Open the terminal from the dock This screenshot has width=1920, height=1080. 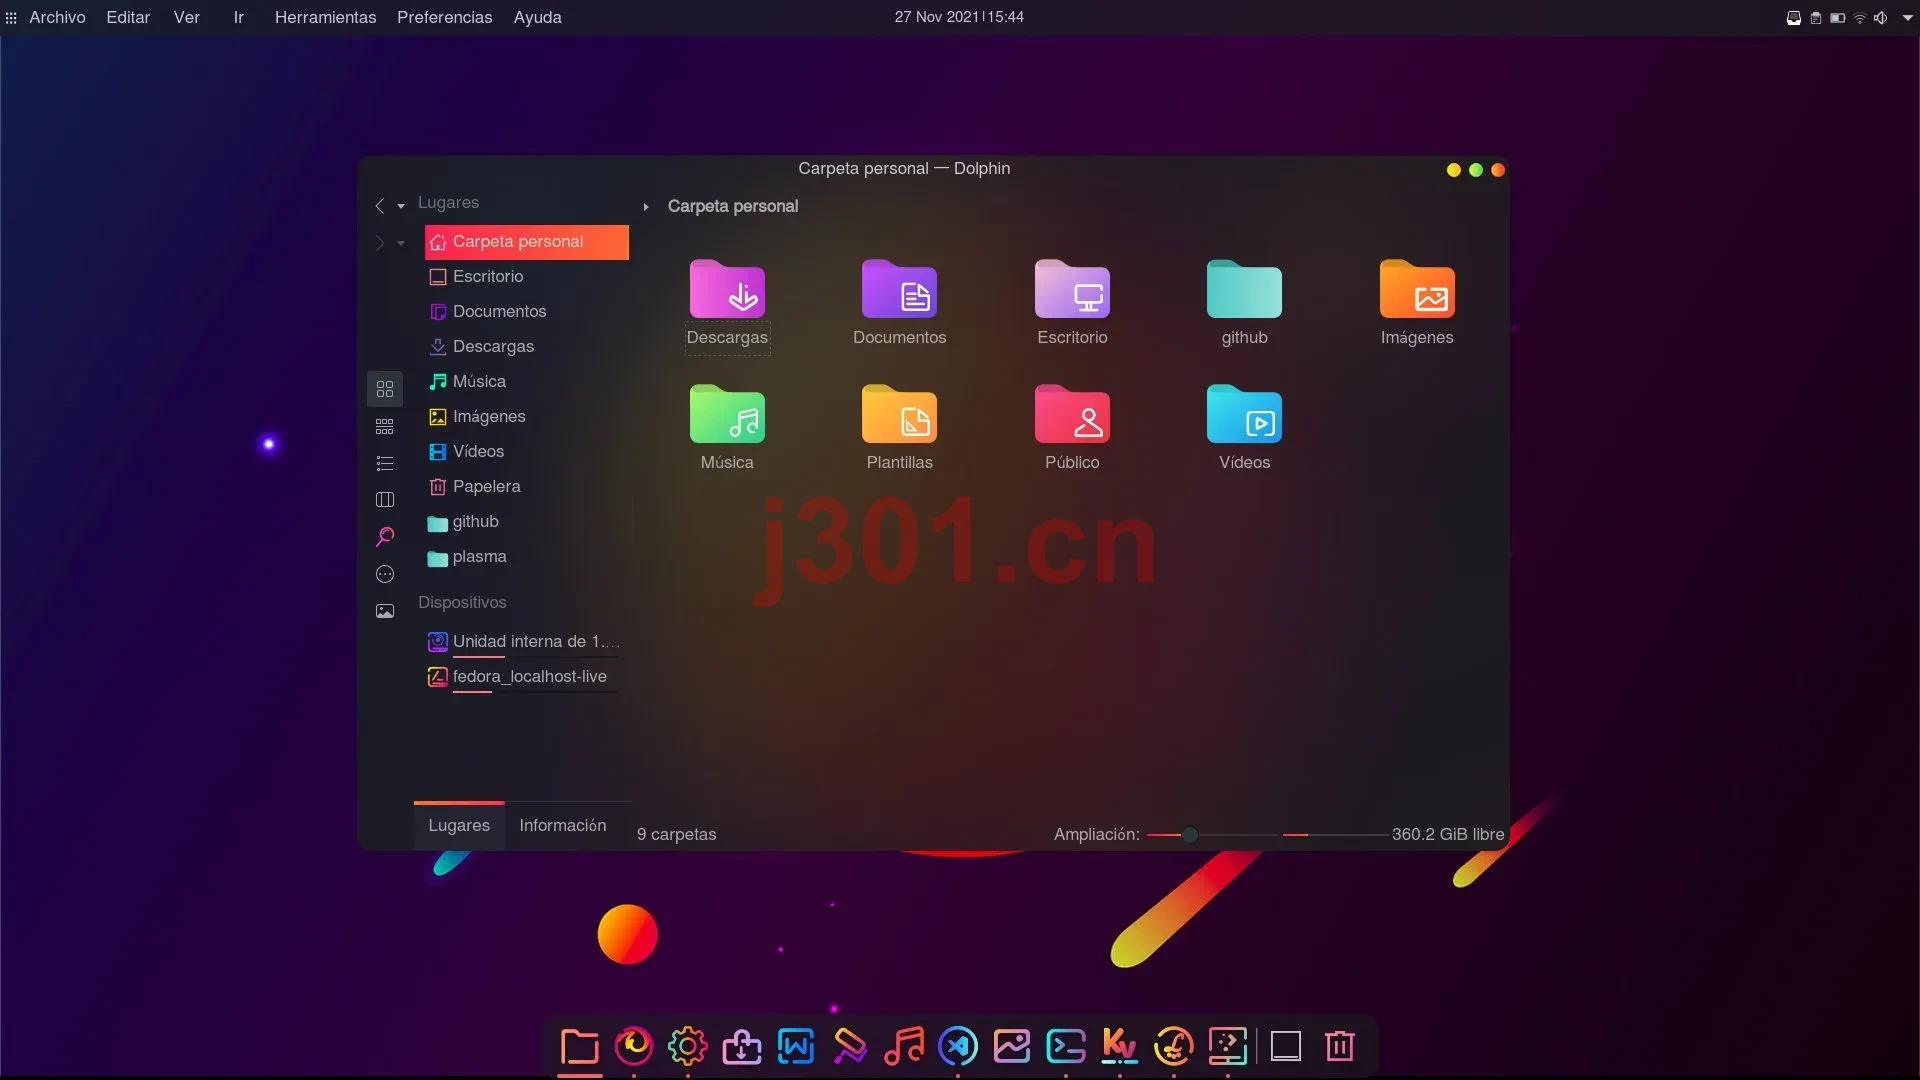1066,1046
